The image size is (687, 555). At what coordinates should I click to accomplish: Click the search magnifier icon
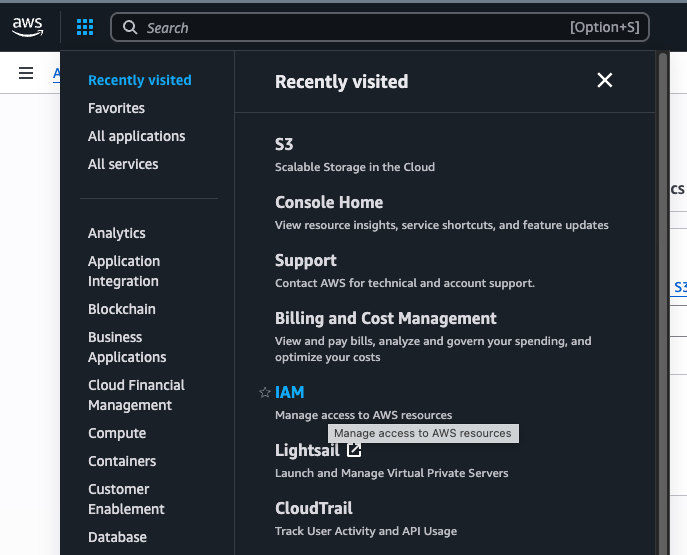(130, 27)
